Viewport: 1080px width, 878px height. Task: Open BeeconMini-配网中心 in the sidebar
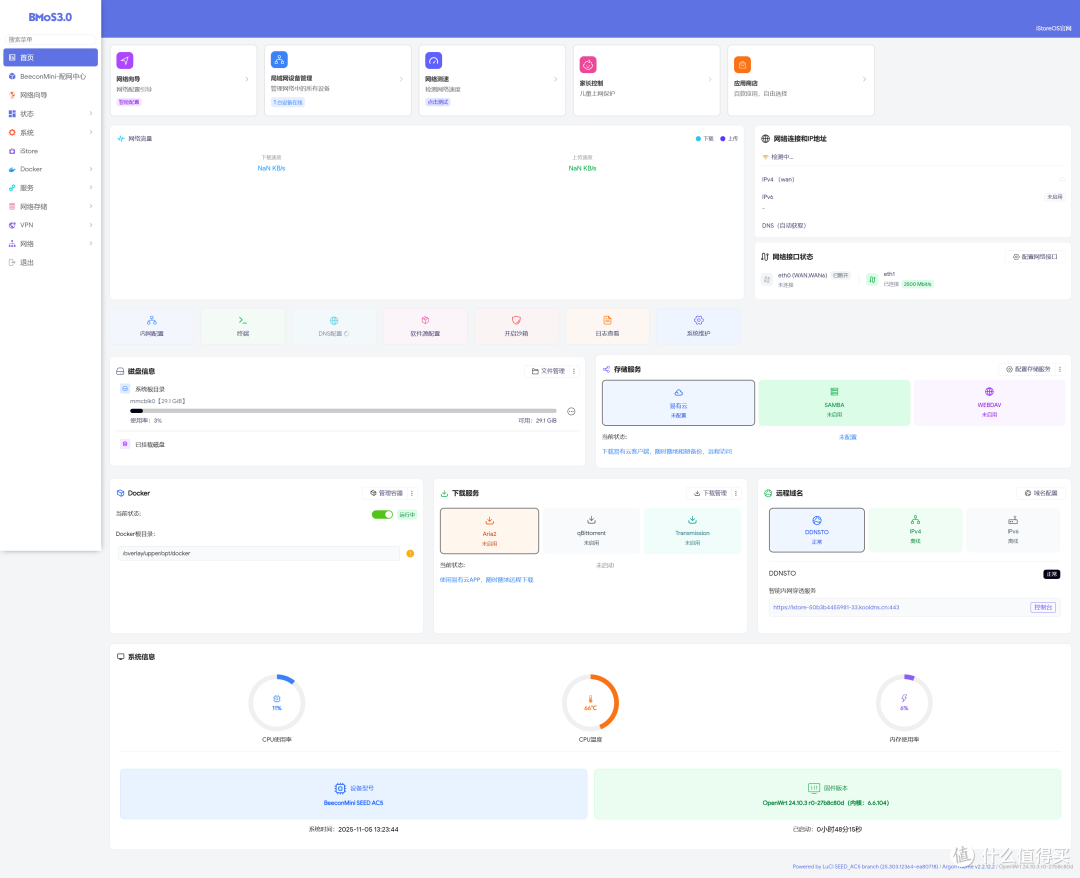click(50, 76)
